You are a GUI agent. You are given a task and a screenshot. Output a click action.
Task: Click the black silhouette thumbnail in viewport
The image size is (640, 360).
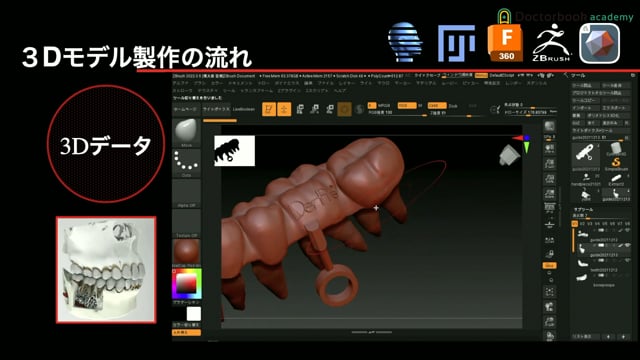(x=234, y=151)
